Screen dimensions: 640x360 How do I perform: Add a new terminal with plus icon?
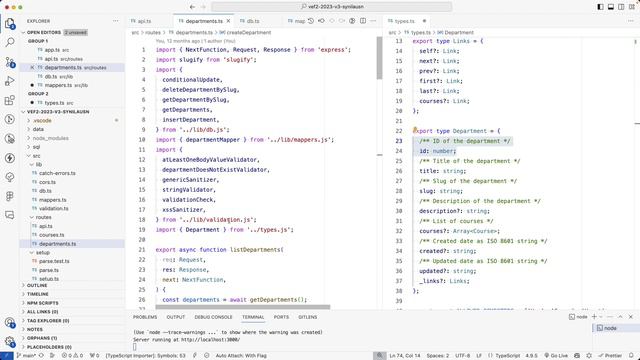[594, 317]
